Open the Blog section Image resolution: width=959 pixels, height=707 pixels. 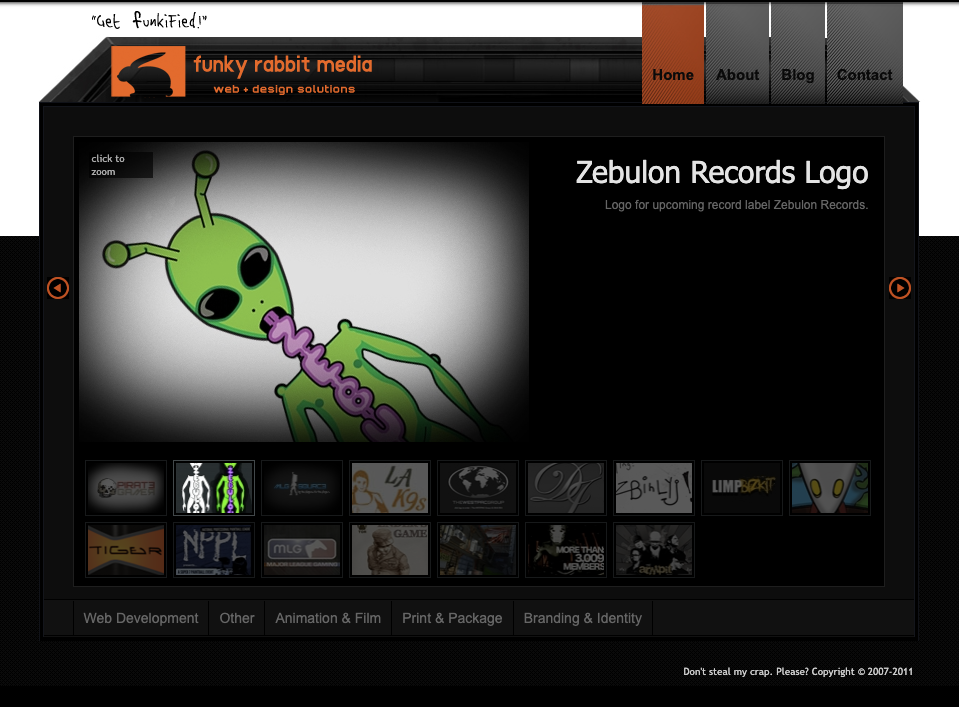click(797, 74)
